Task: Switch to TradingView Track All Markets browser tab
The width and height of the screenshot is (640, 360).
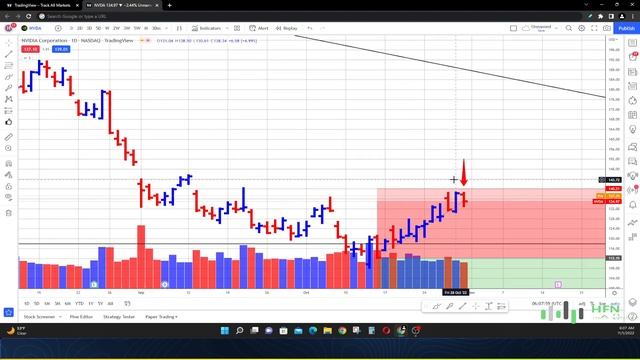Action: click(x=42, y=5)
